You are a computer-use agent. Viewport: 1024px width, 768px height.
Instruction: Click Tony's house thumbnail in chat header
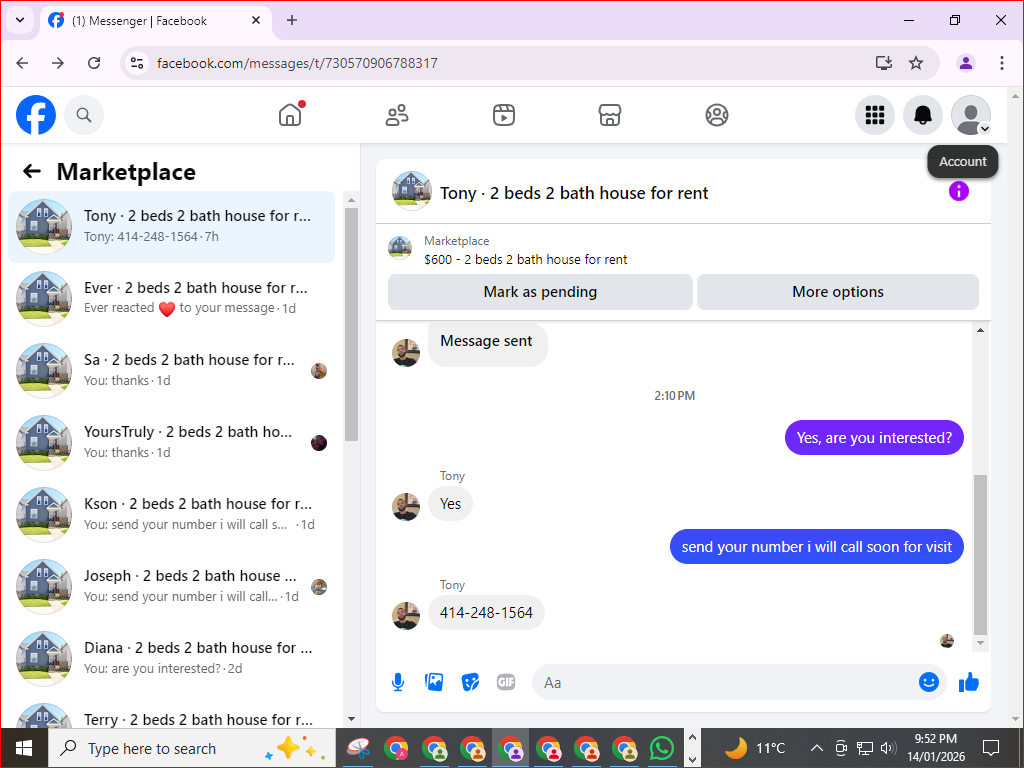click(411, 191)
